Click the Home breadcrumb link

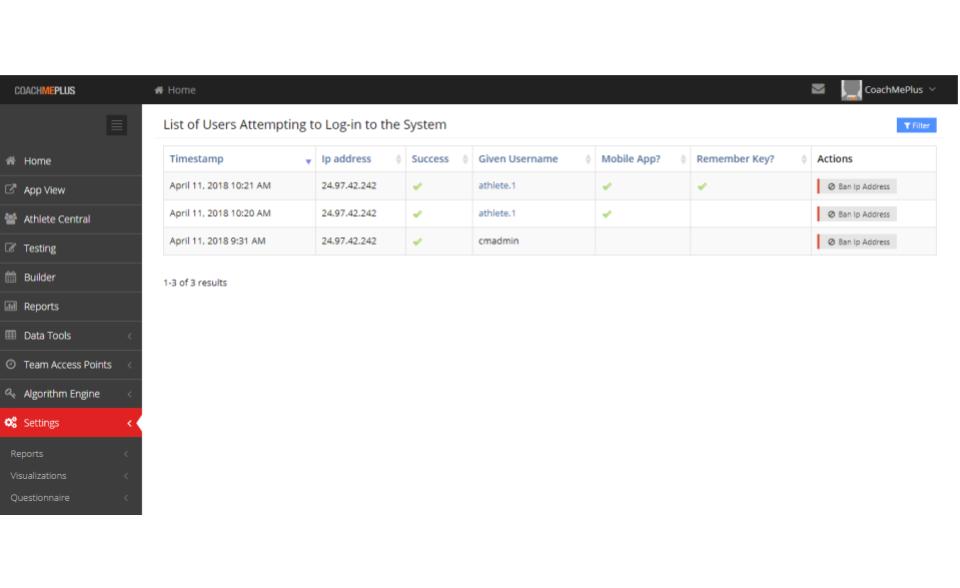[182, 90]
